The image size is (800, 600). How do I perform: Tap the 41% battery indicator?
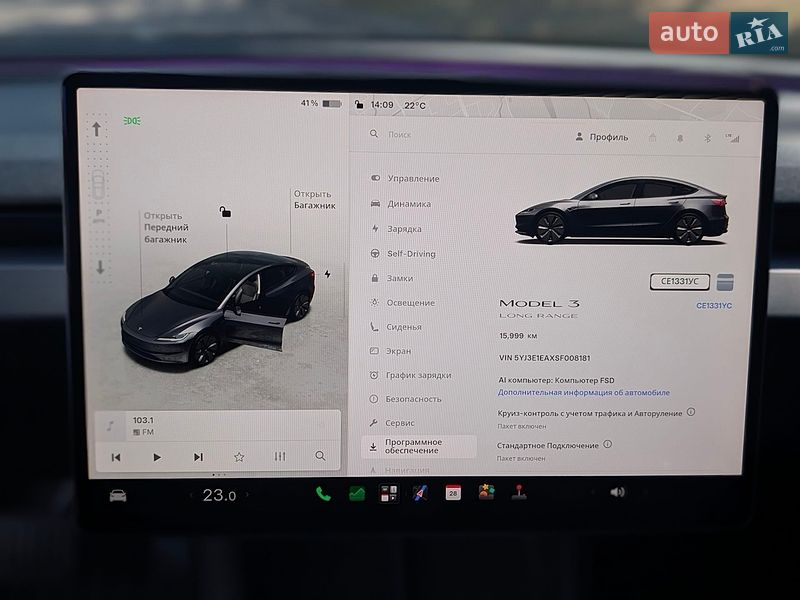tap(320, 104)
